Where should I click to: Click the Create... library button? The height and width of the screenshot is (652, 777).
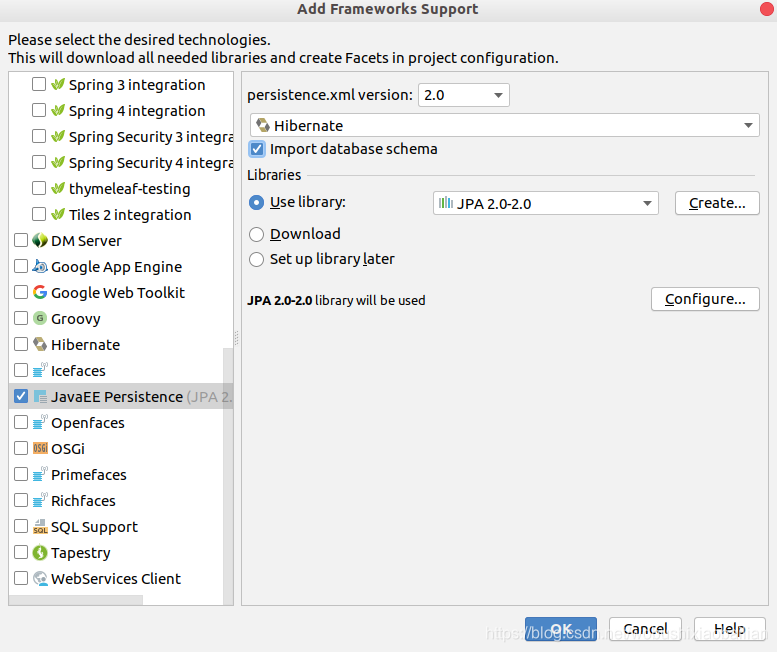click(x=717, y=203)
